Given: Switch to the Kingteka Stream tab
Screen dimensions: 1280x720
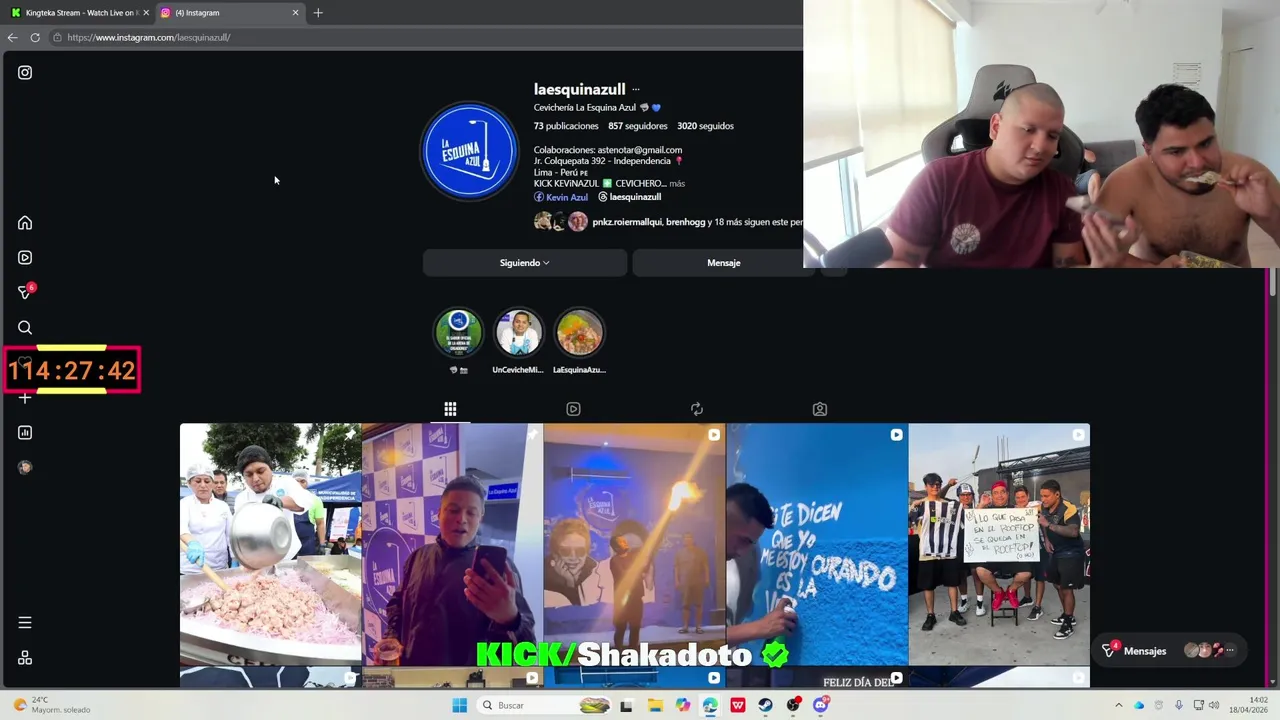Looking at the screenshot, I should click(x=79, y=12).
